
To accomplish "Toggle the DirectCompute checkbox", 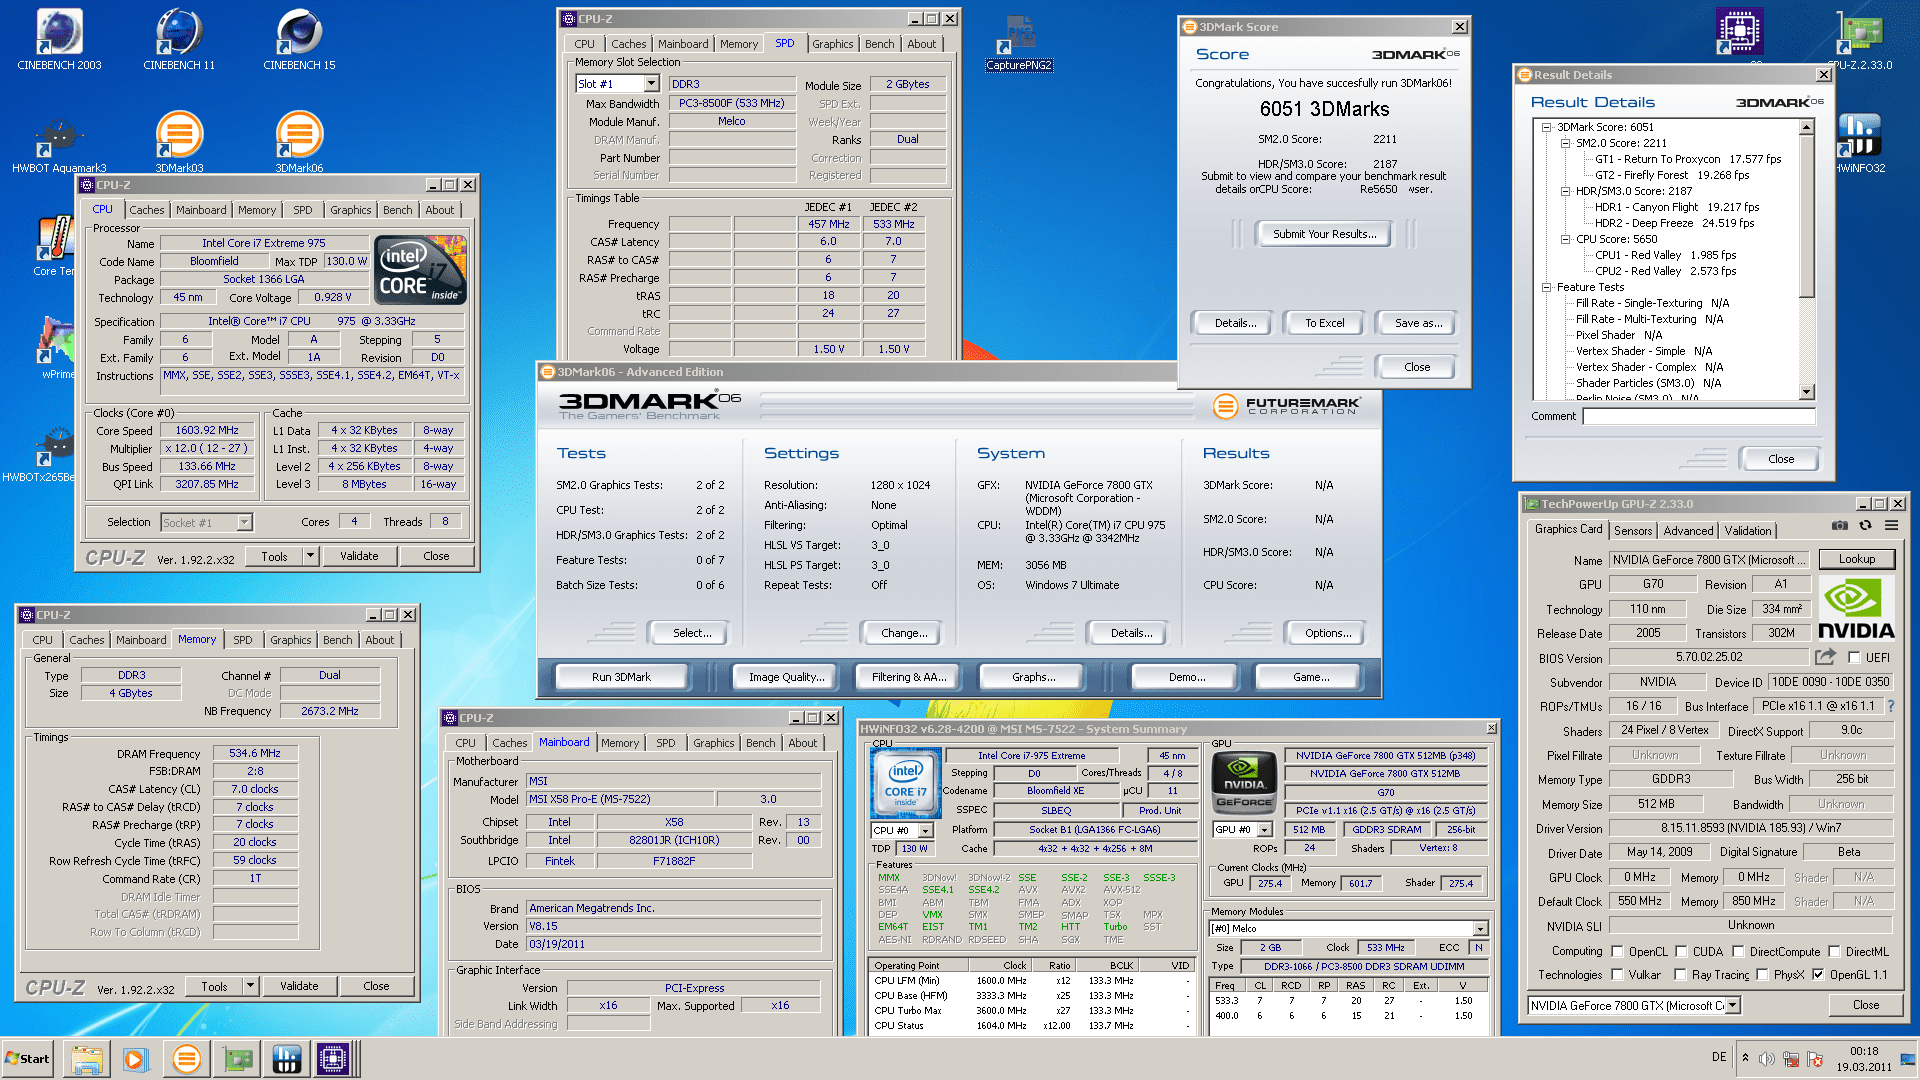I will point(1738,952).
